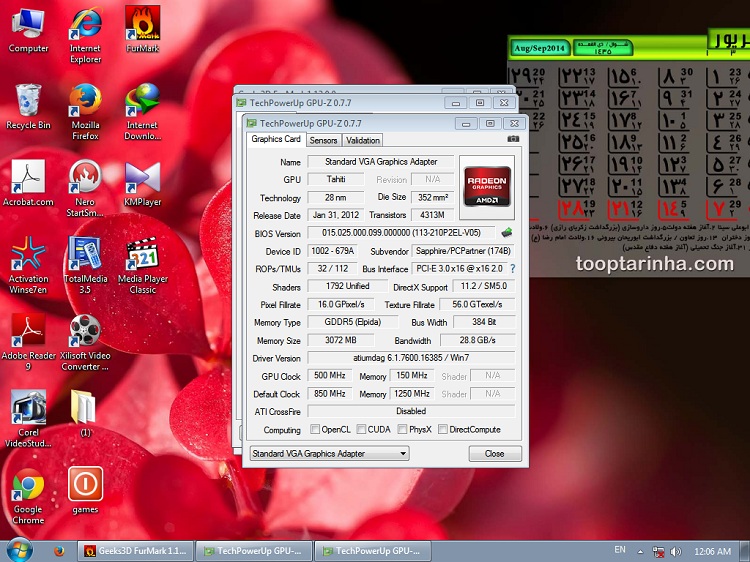Click the tooptarinha.com calendar link
Viewport: 750px width, 562px height.
tap(654, 264)
